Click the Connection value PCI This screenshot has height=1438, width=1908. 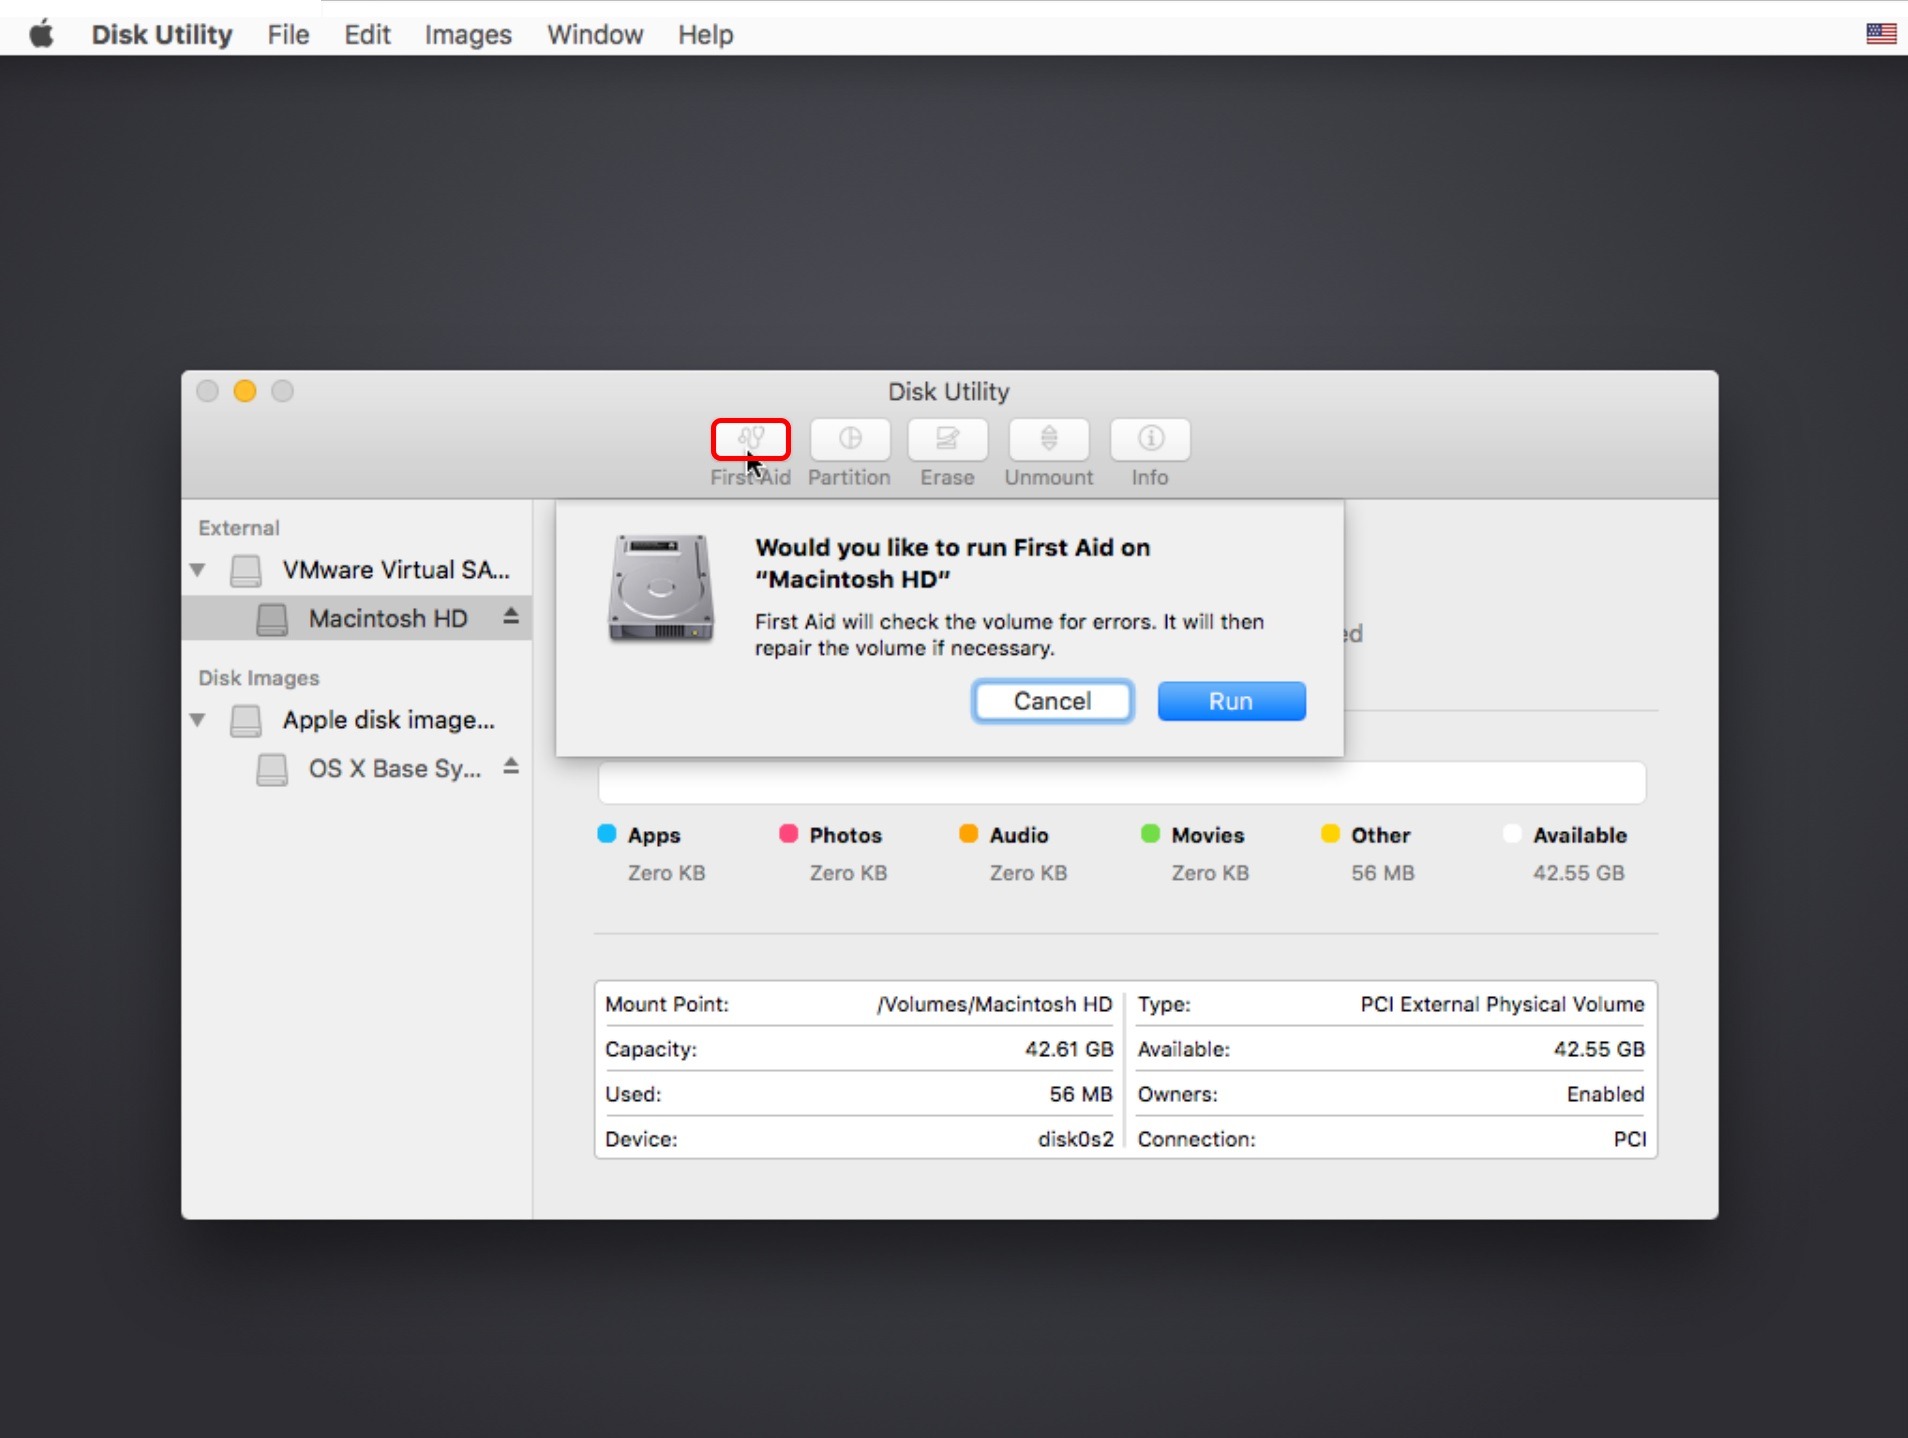tap(1630, 1139)
